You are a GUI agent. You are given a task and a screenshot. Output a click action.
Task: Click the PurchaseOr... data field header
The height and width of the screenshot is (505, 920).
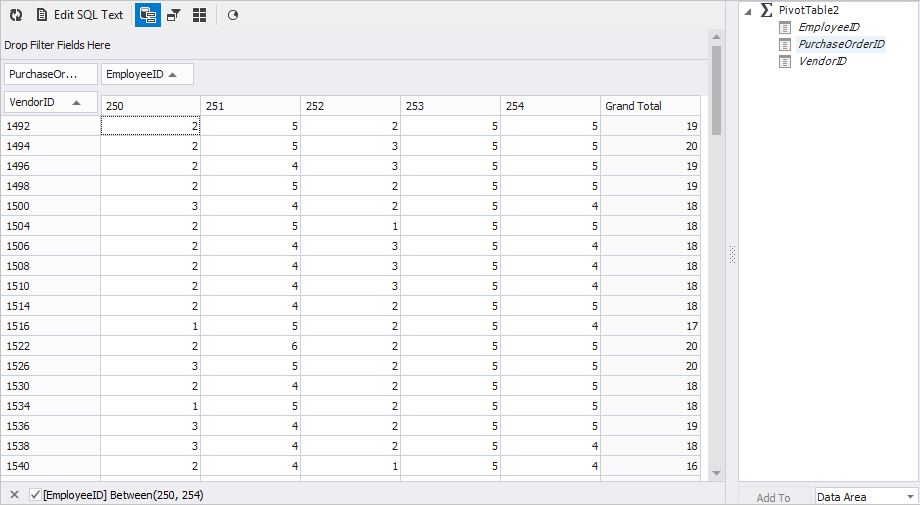[51, 74]
